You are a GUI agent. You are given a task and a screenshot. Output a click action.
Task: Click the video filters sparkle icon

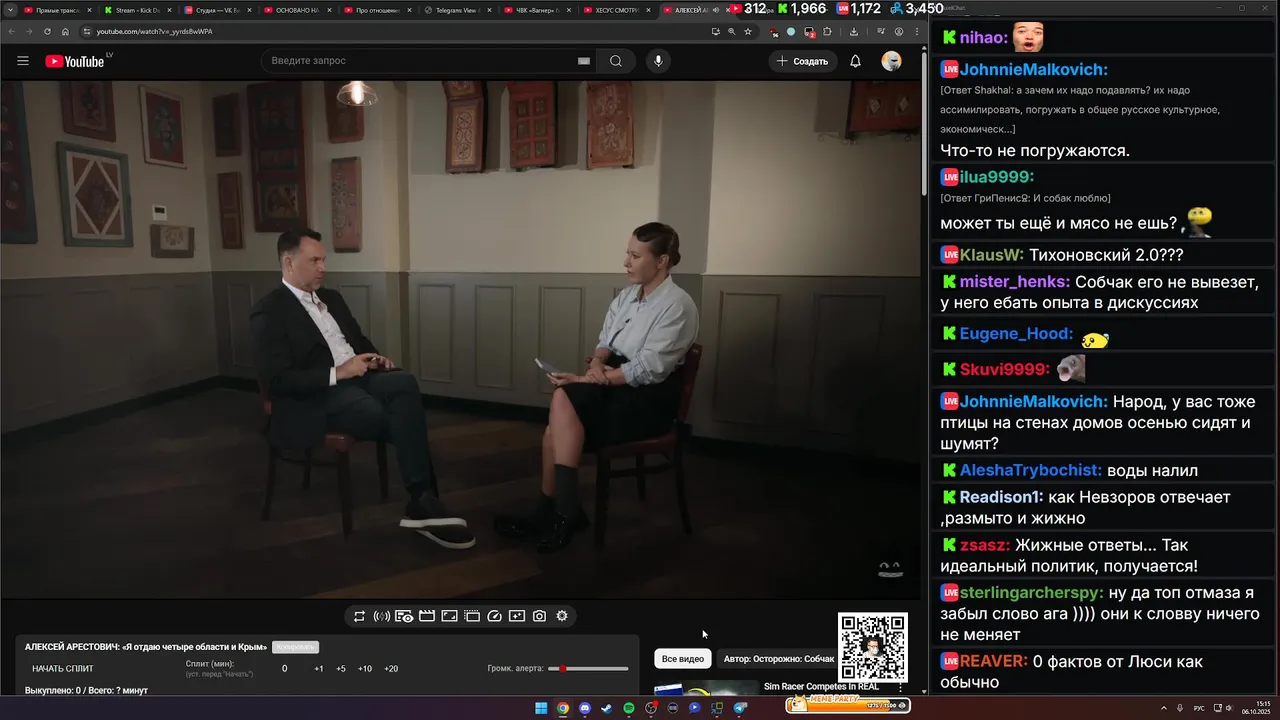(517, 616)
